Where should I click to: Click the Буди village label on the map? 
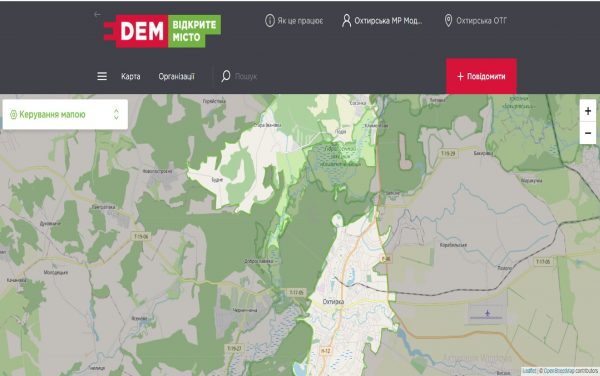[217, 179]
